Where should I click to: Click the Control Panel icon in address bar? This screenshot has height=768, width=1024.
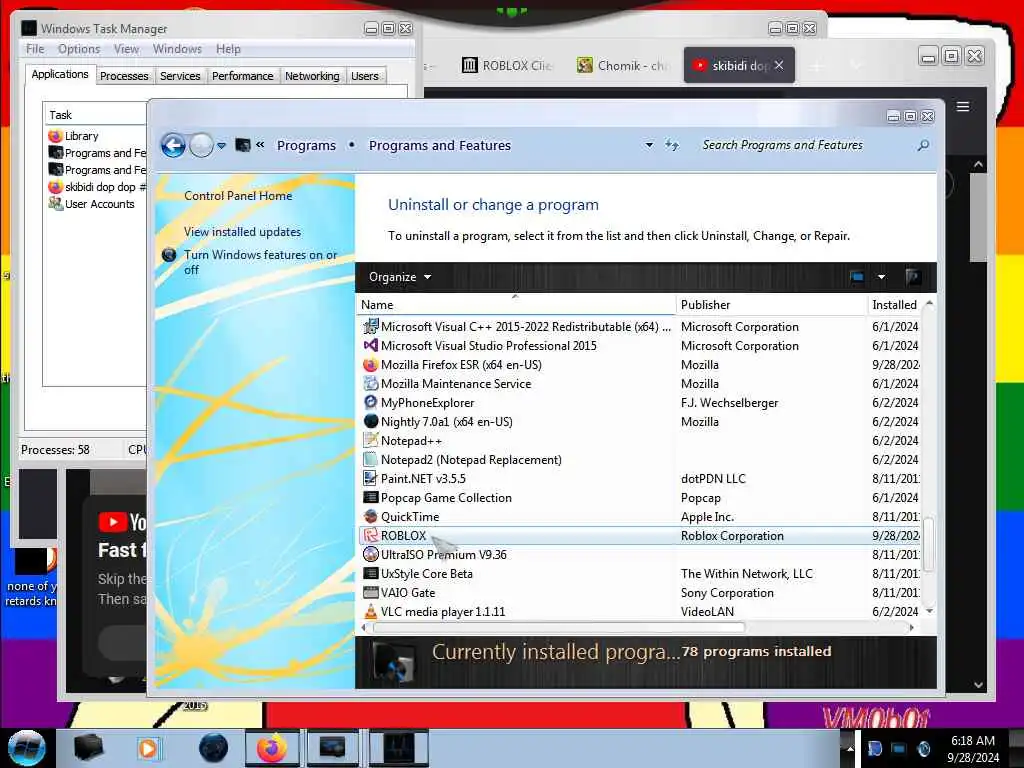point(243,145)
